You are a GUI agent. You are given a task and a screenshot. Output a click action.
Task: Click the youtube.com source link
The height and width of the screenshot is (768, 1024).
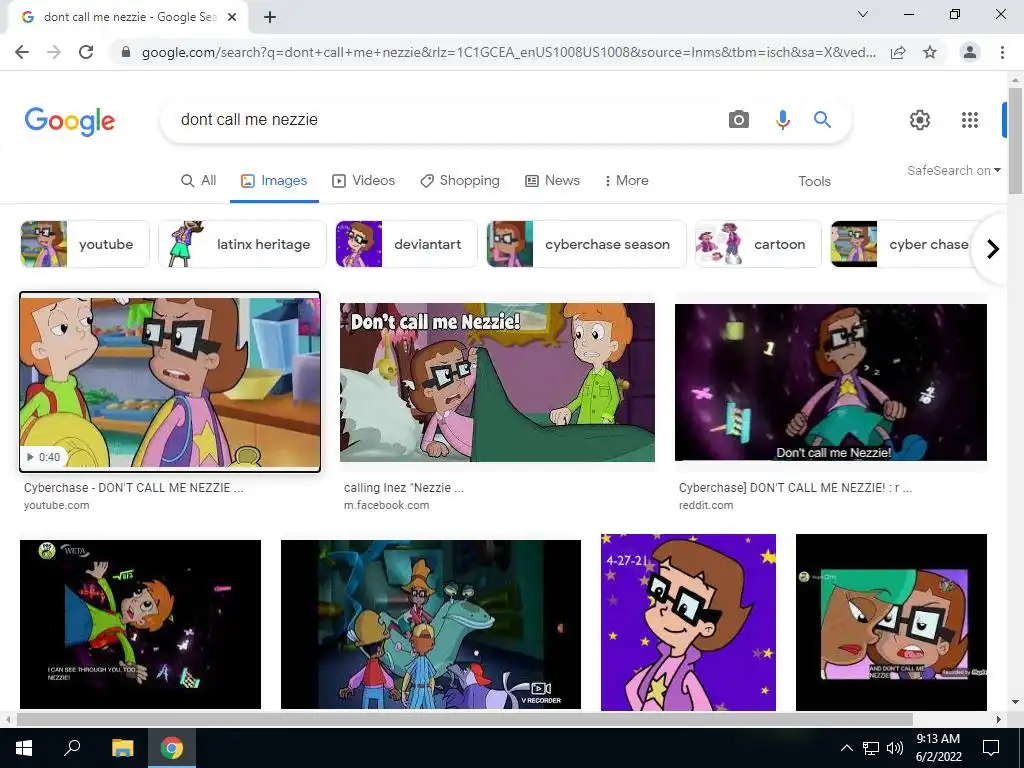[x=57, y=505]
